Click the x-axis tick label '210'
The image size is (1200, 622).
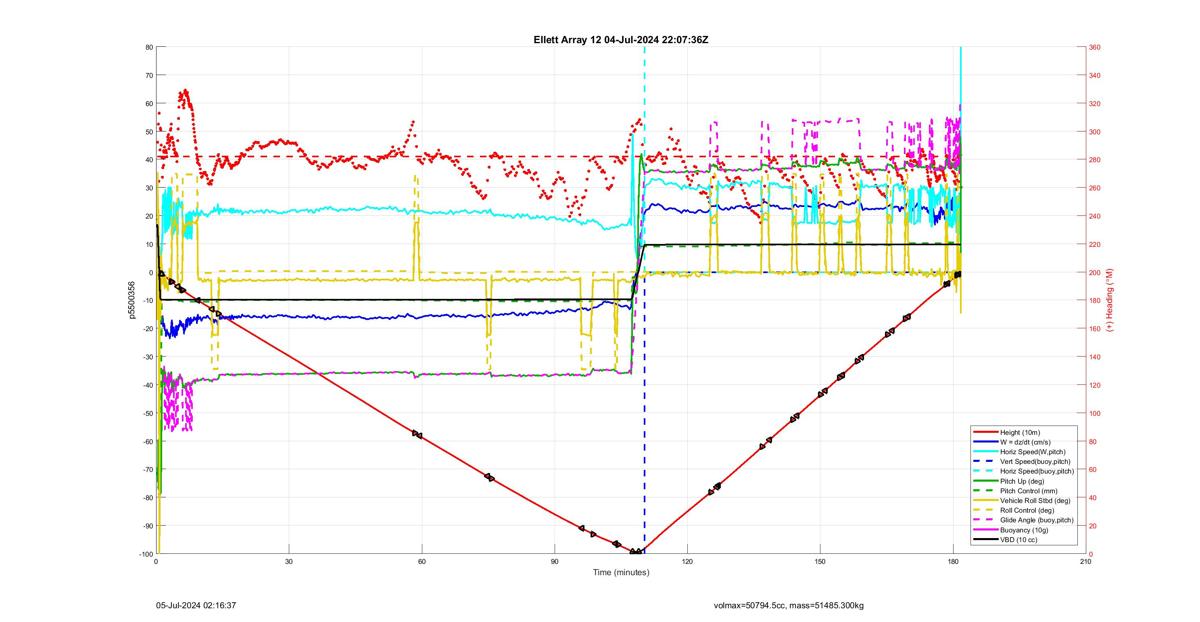[1086, 562]
